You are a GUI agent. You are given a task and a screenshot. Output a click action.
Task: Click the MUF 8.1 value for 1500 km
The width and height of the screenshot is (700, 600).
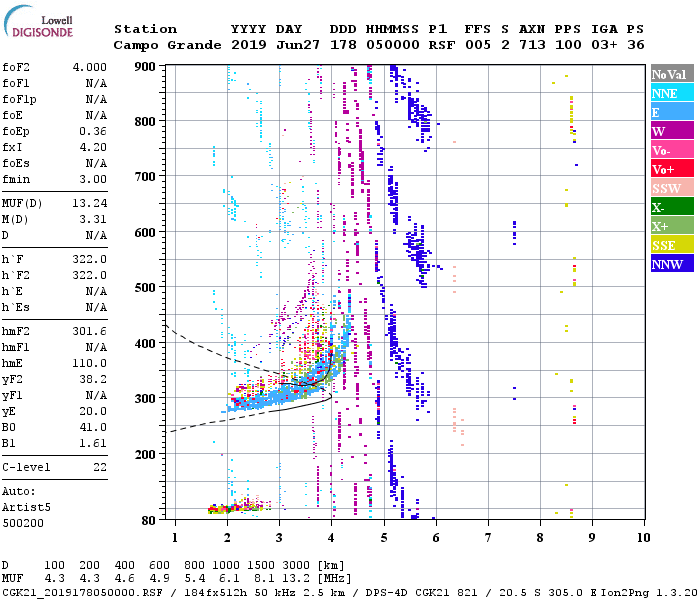pos(264,579)
